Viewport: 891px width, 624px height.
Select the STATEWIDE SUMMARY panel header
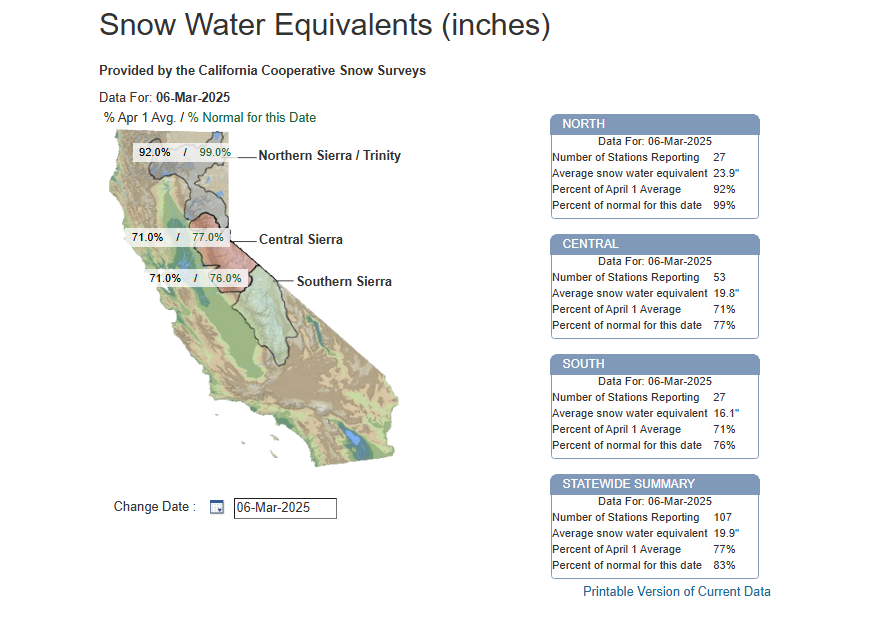pos(654,484)
